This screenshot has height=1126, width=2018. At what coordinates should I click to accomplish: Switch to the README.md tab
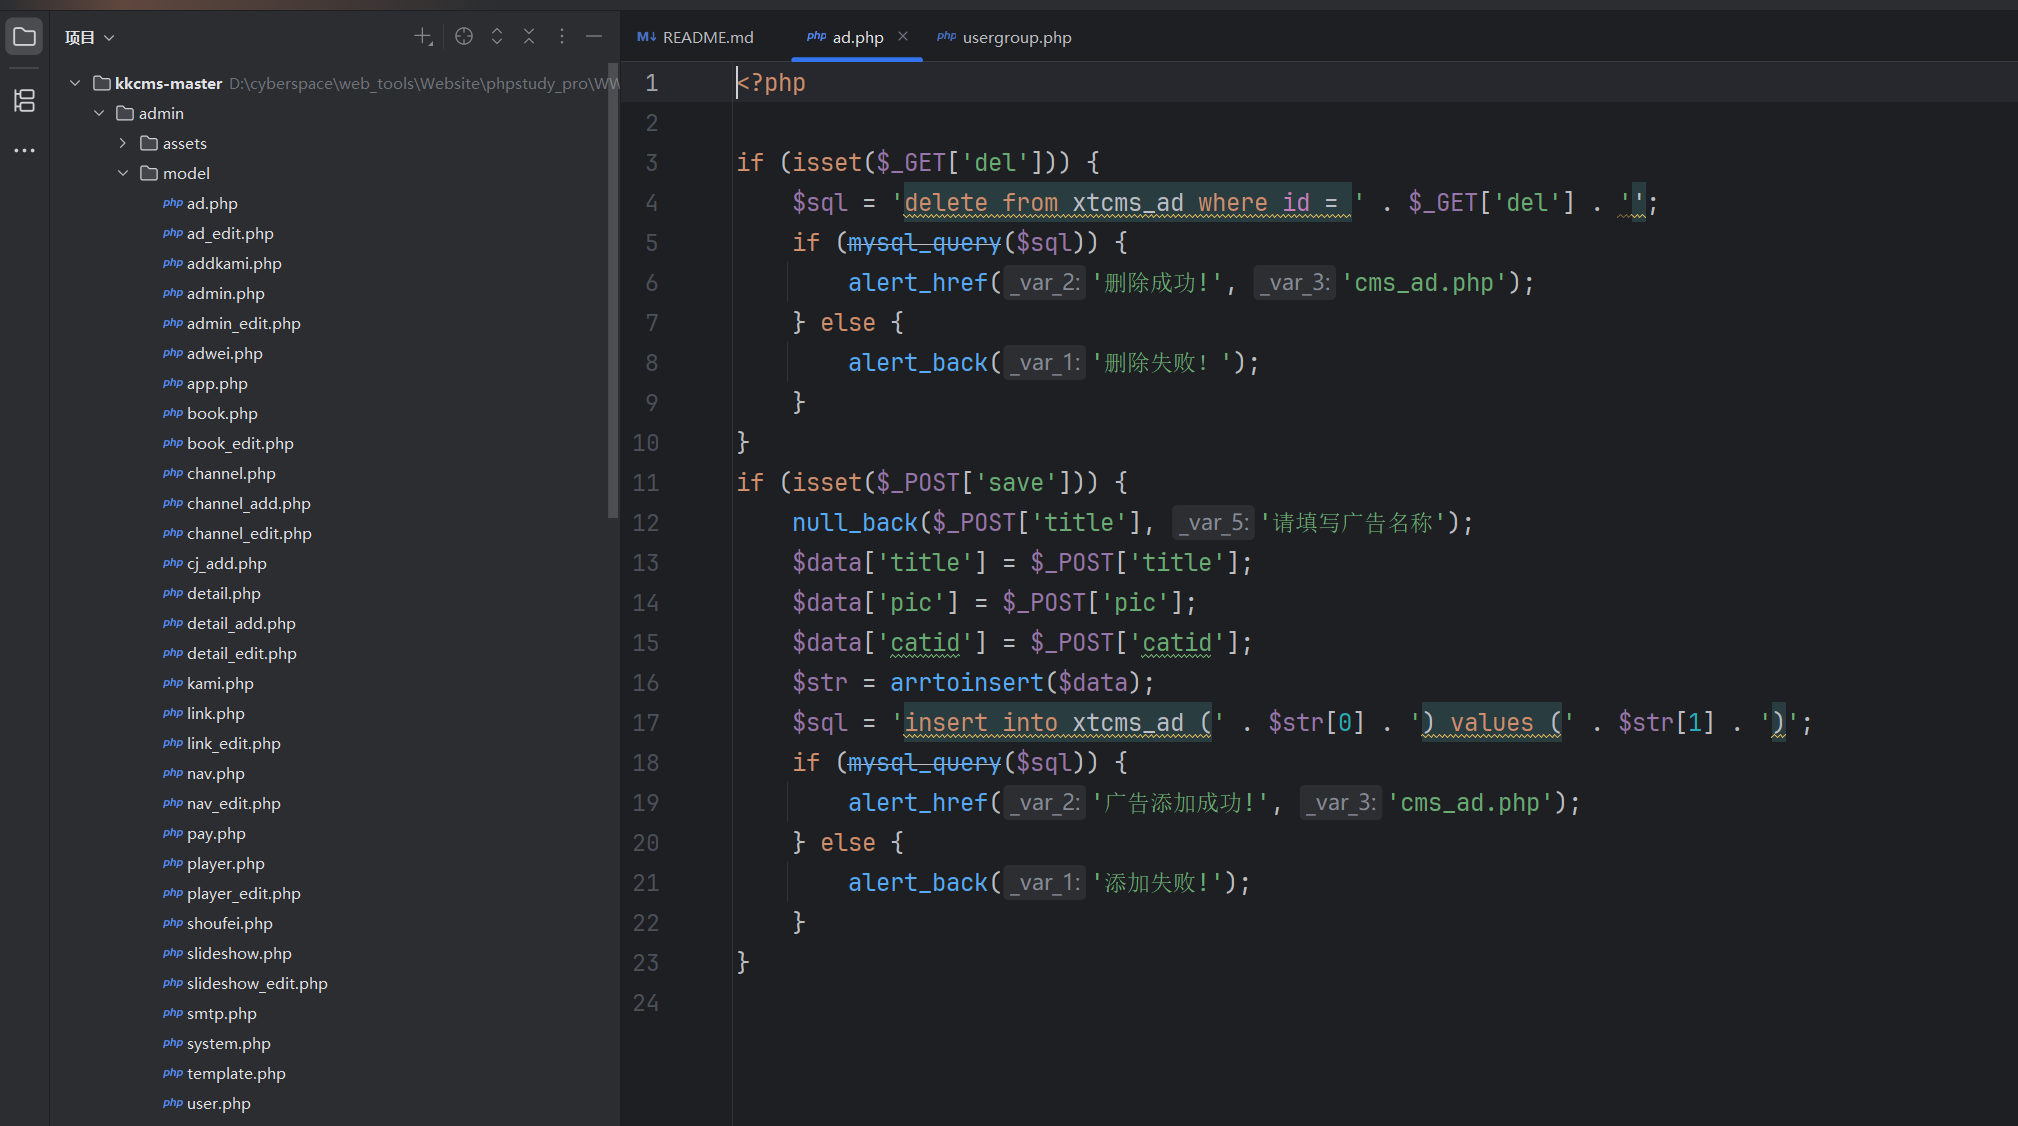pos(707,38)
